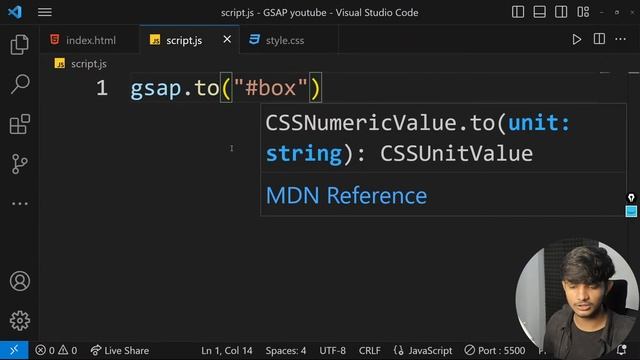Image resolution: width=640 pixels, height=360 pixels.
Task: Open the Accounts menu
Action: tap(20, 281)
